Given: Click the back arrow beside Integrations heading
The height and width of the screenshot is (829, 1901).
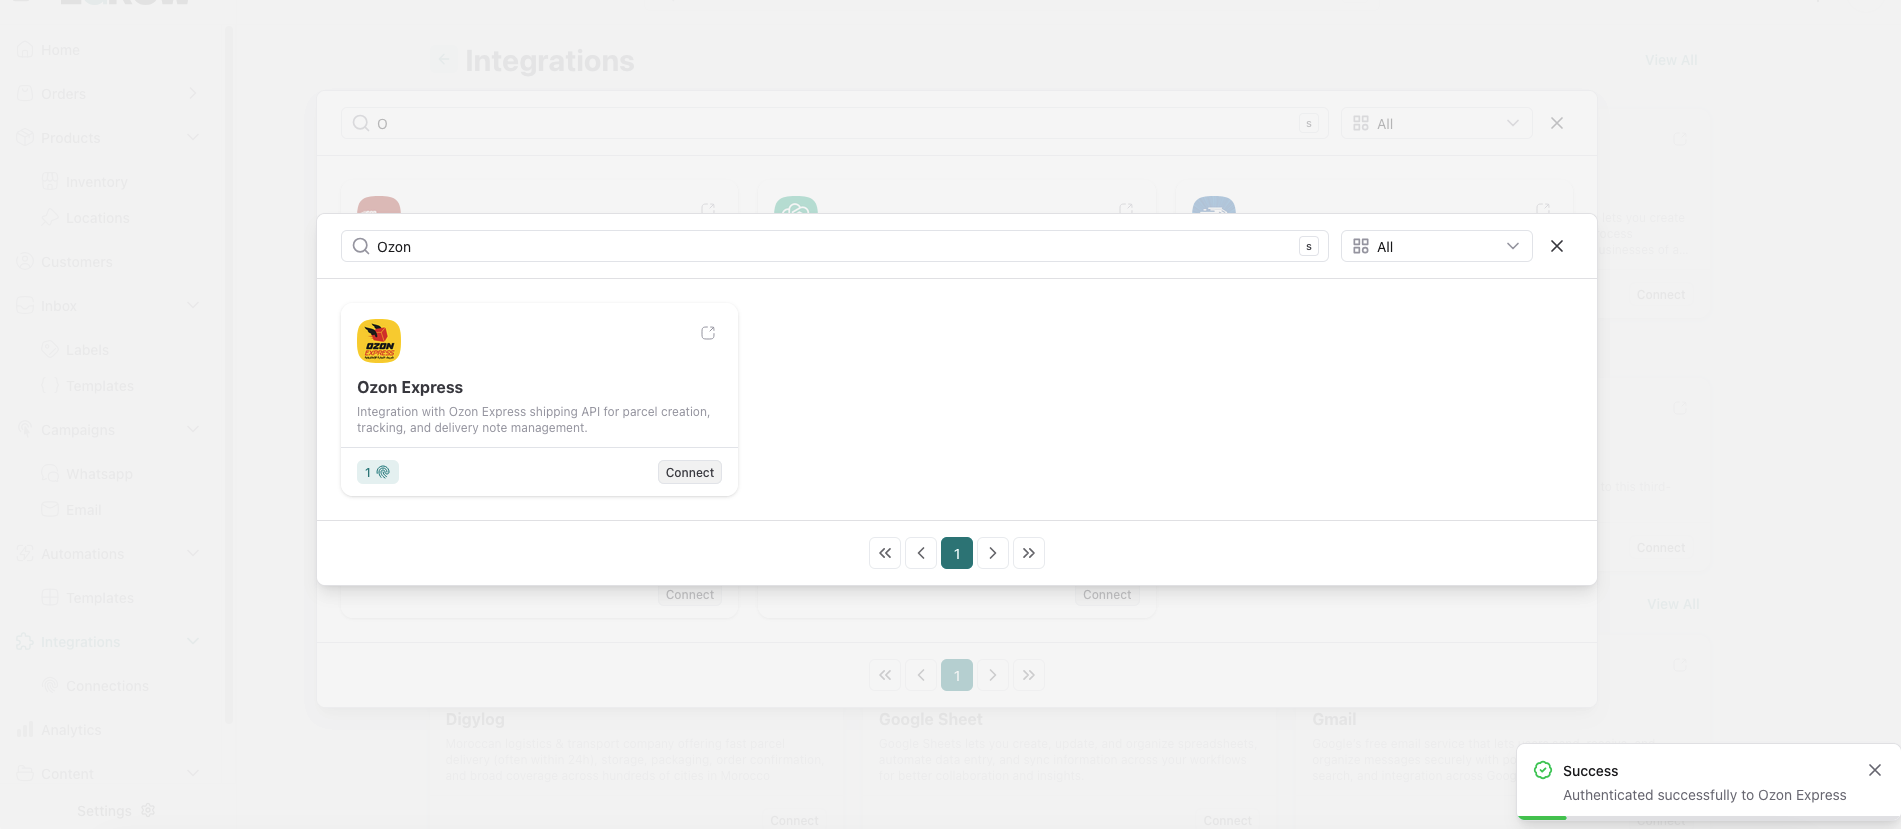Looking at the screenshot, I should pos(444,60).
